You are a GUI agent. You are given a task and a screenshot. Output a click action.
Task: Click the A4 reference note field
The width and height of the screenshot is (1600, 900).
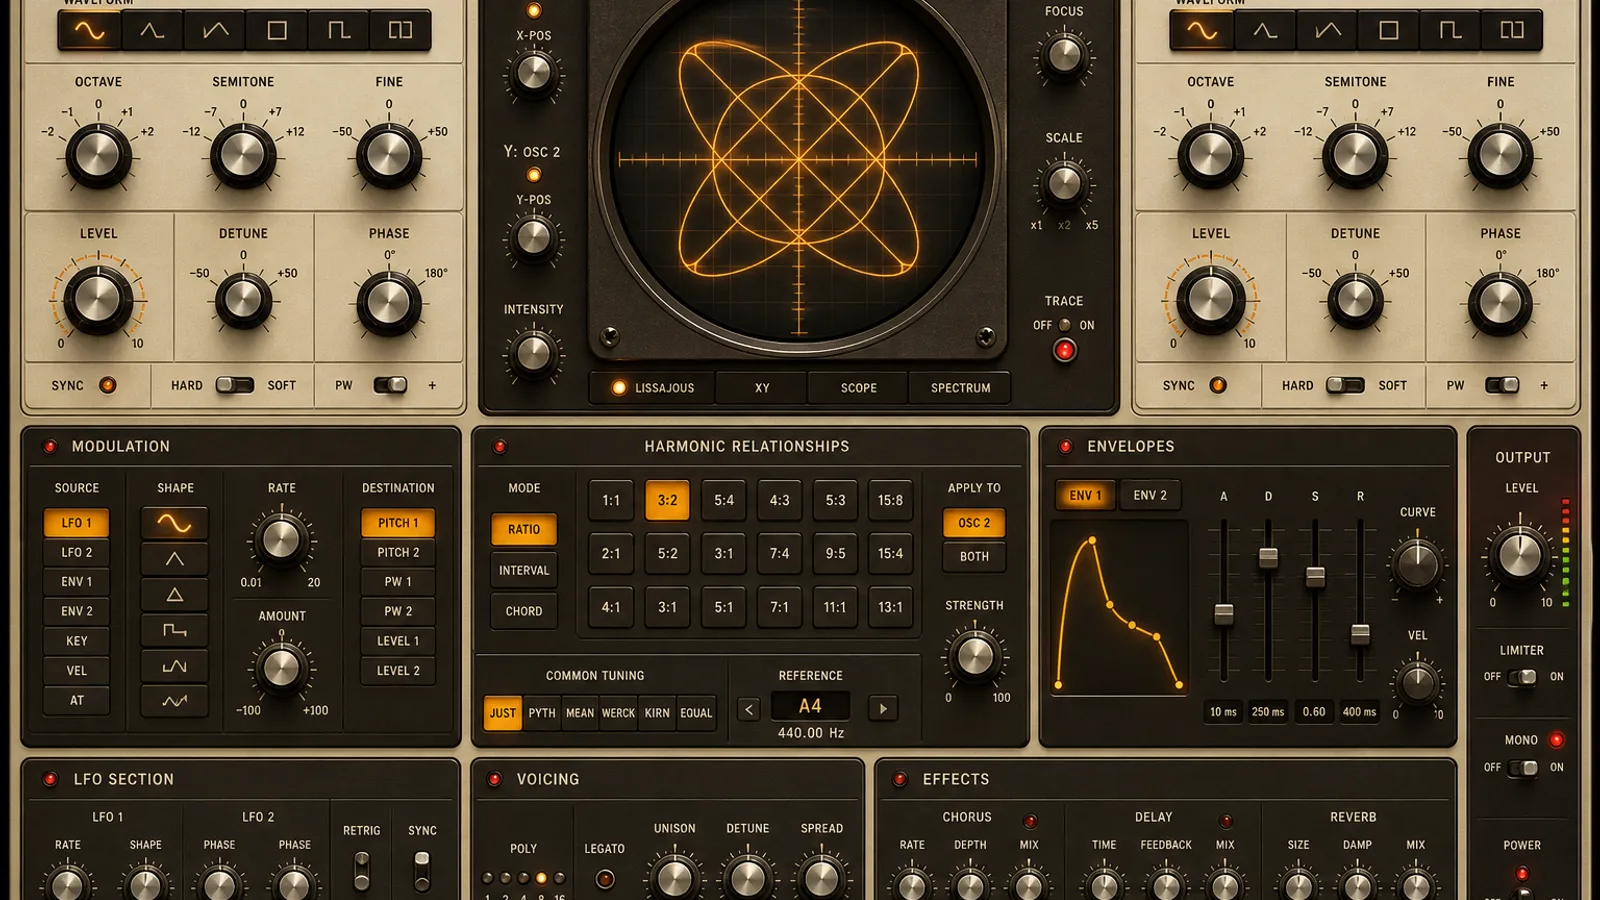(810, 706)
